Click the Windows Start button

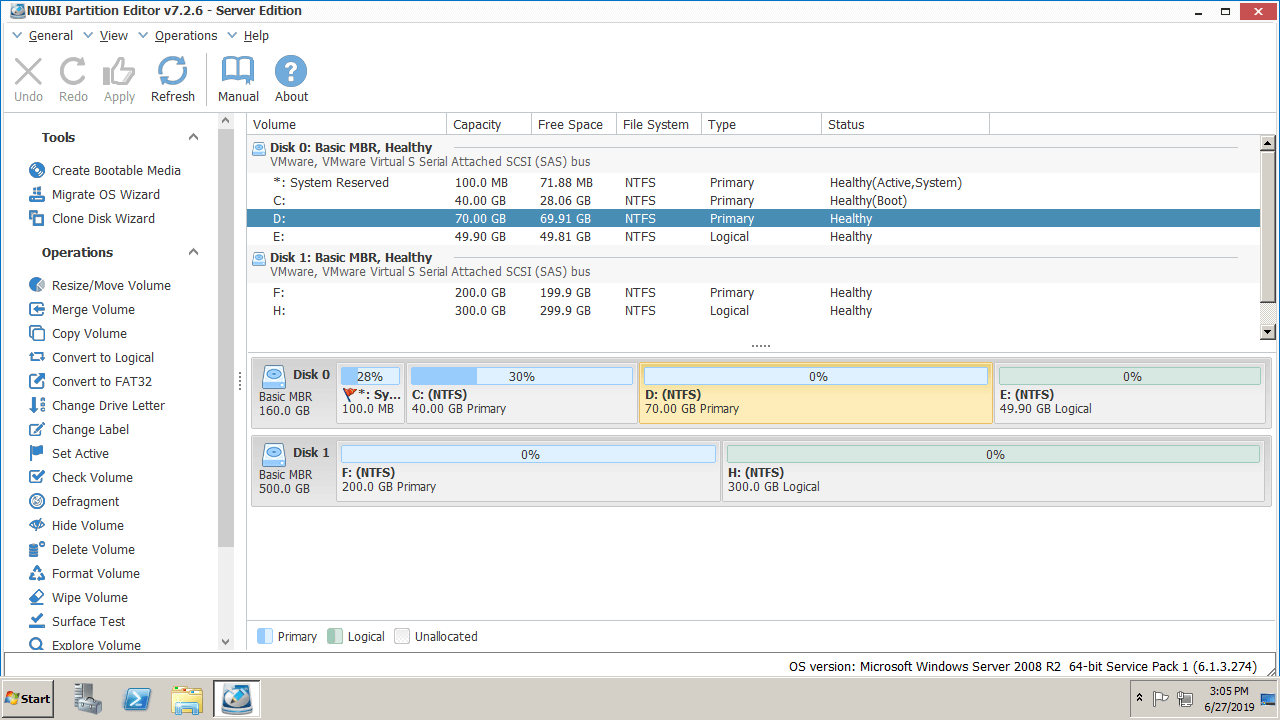tap(28, 699)
